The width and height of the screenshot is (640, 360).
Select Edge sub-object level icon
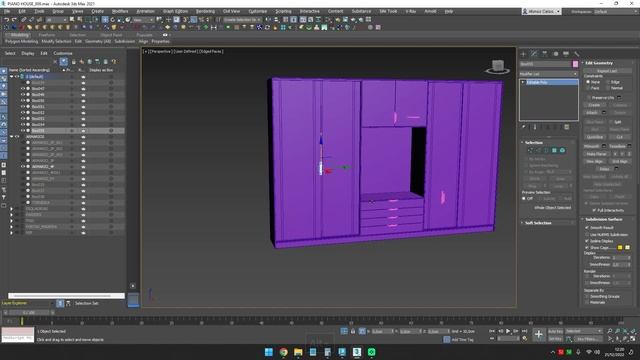coord(538,151)
